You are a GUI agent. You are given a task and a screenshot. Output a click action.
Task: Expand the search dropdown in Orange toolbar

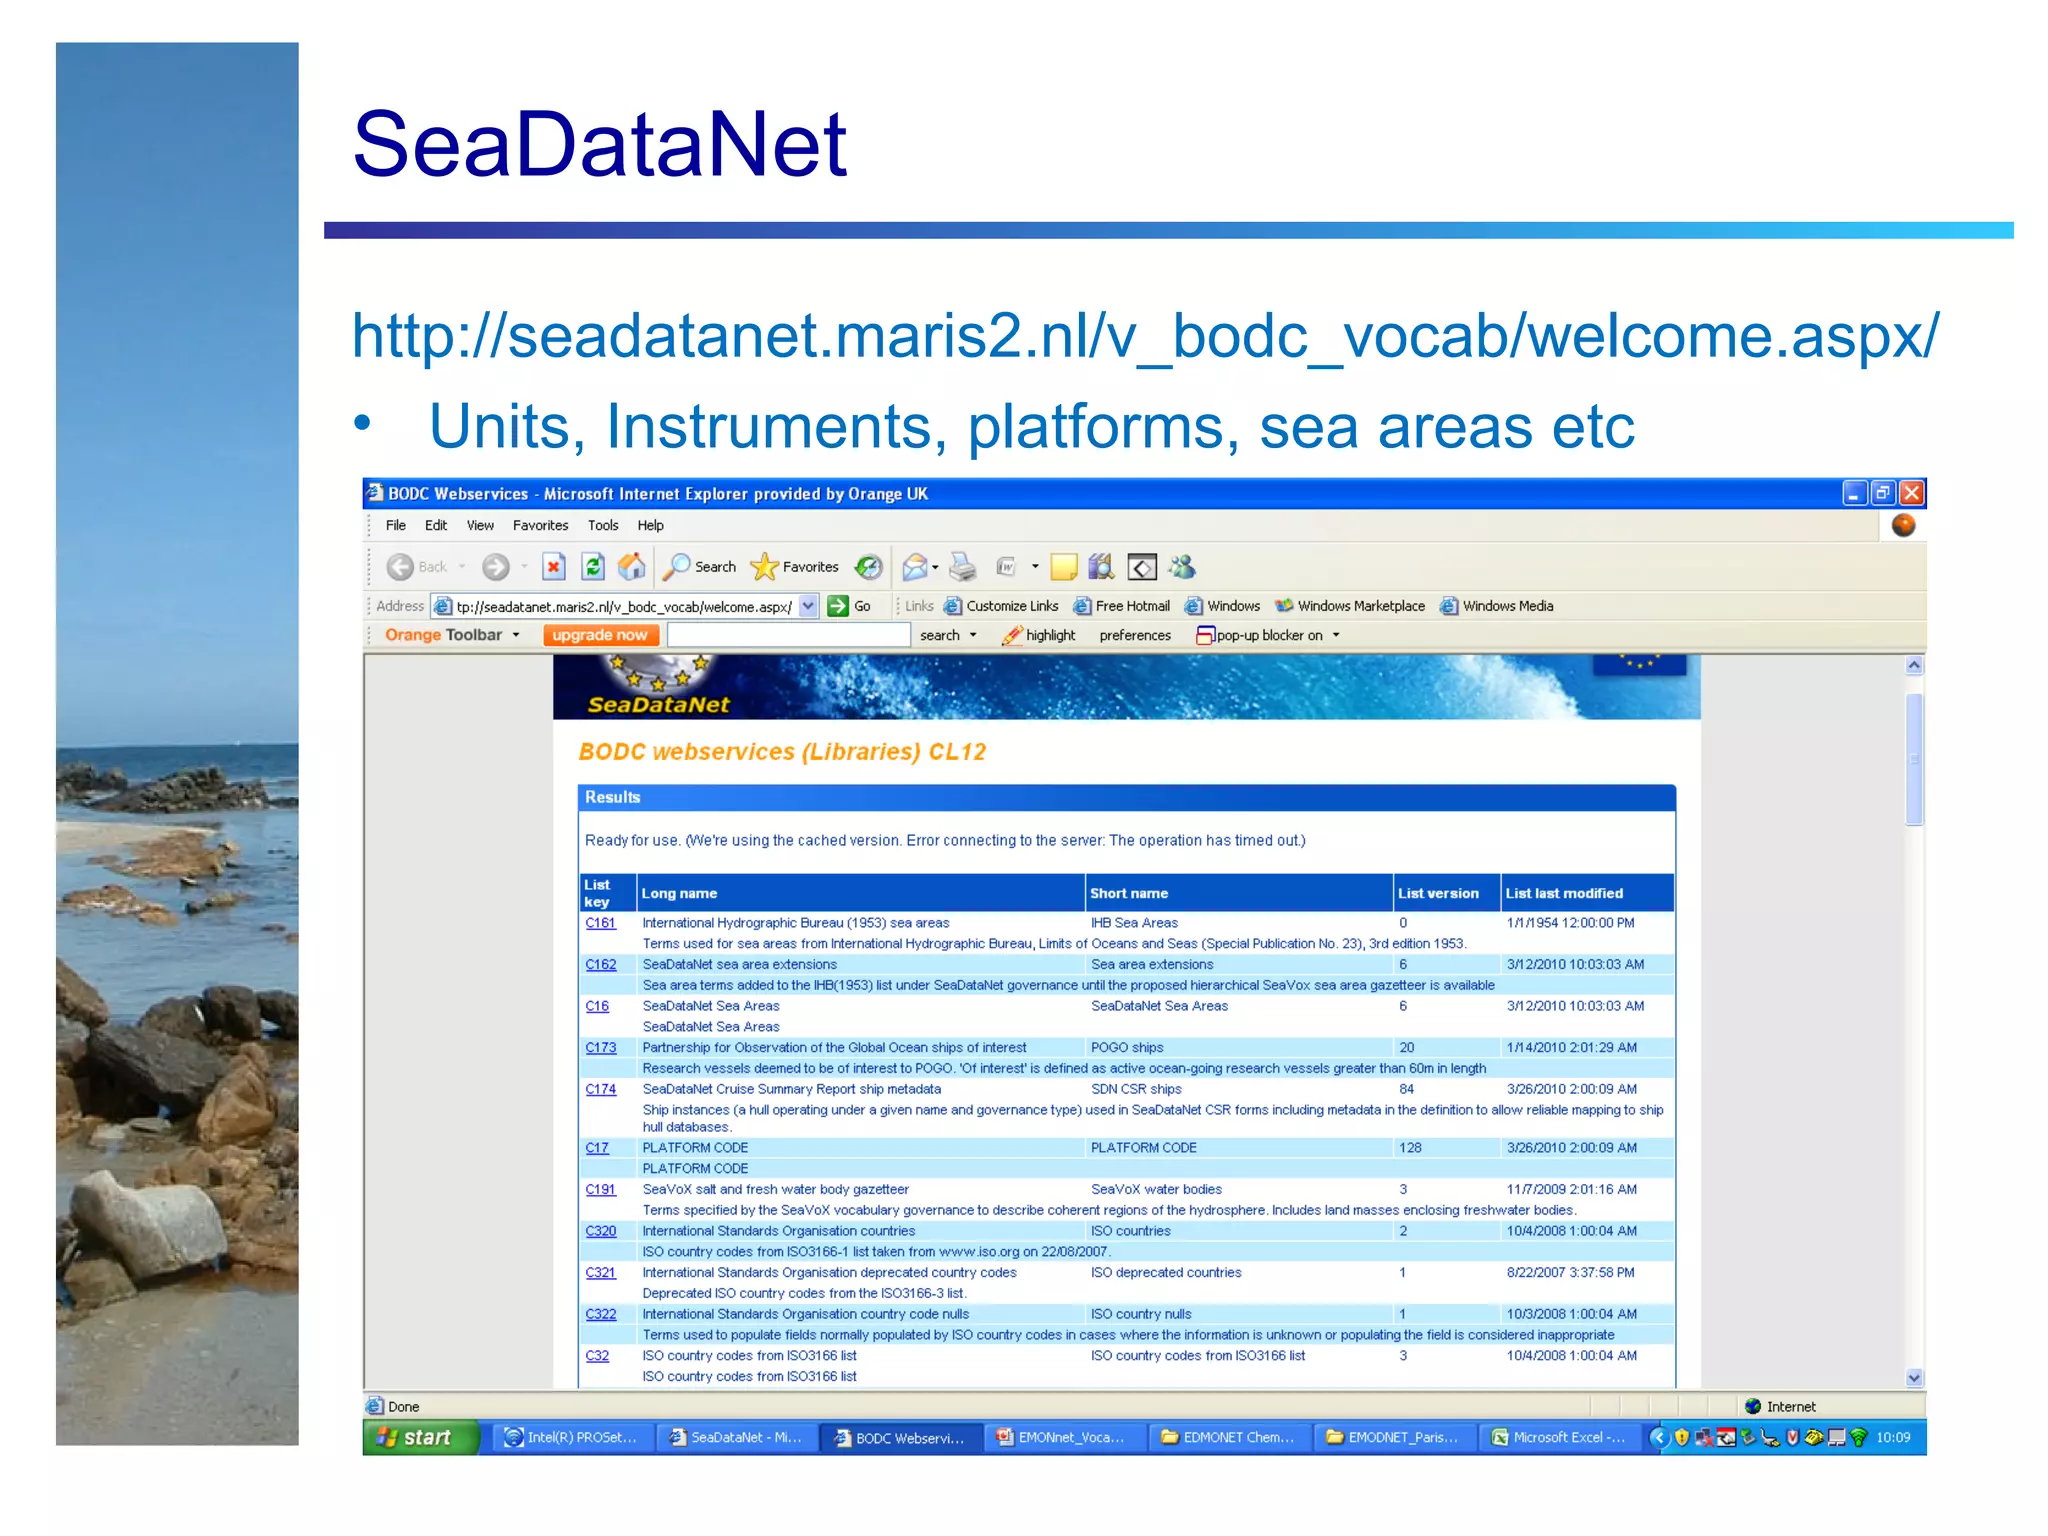(x=973, y=635)
